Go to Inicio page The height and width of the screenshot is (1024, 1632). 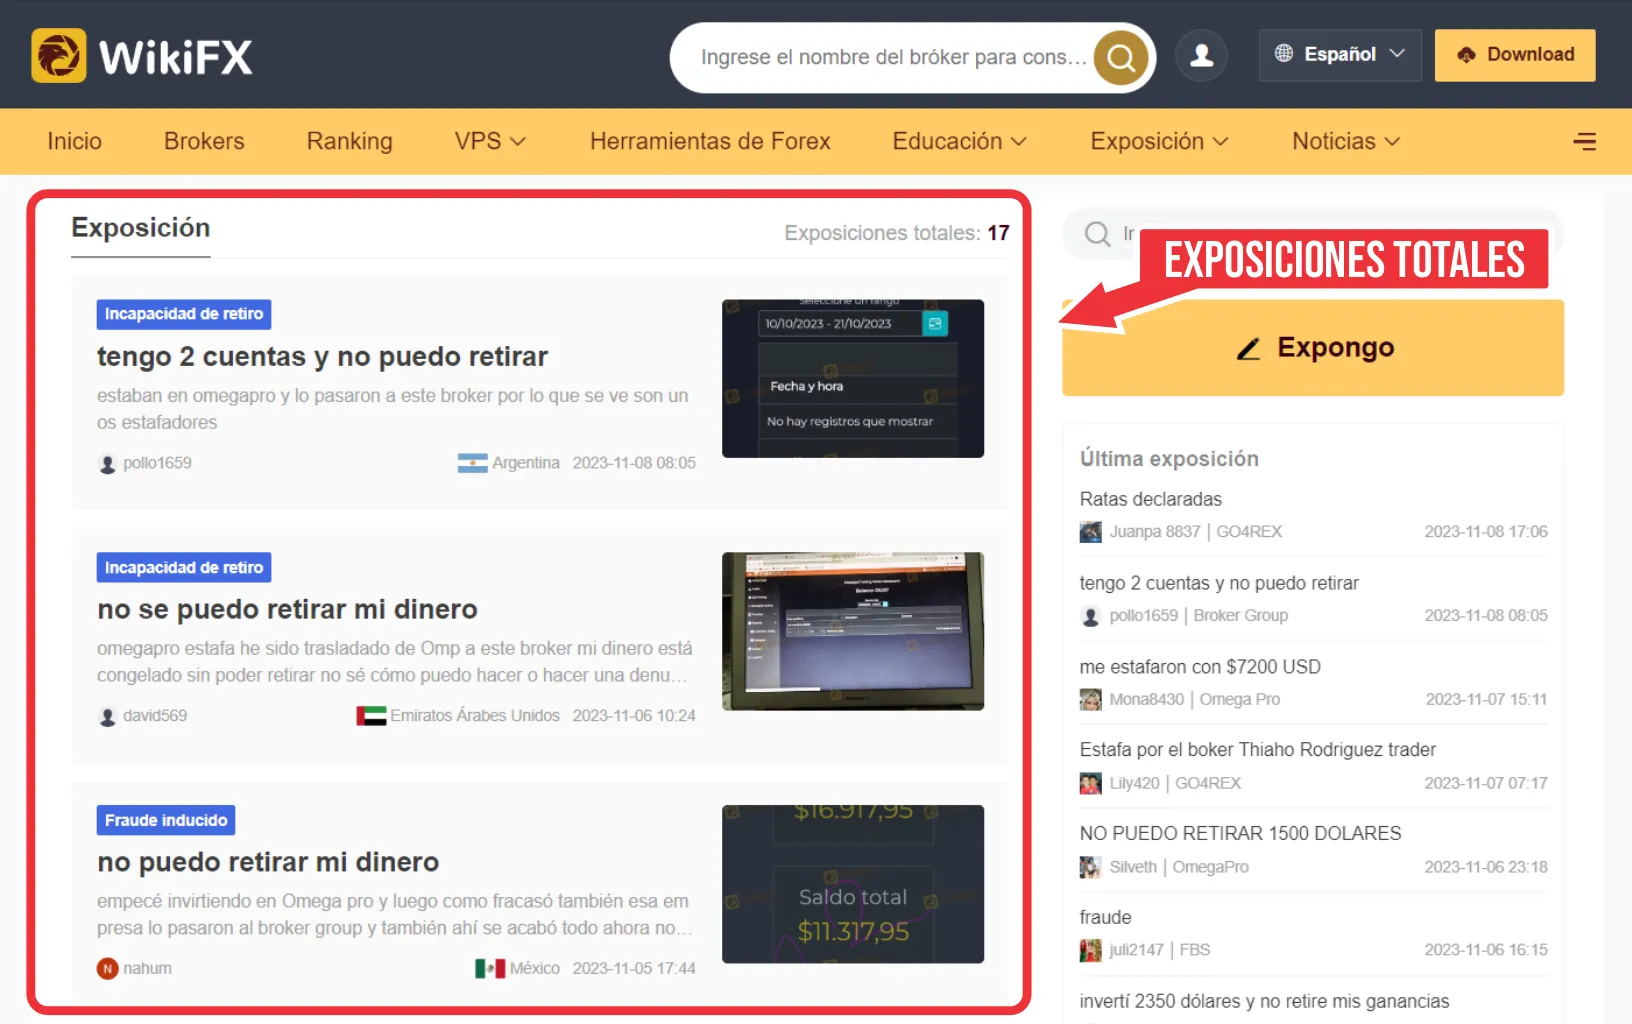[x=74, y=141]
